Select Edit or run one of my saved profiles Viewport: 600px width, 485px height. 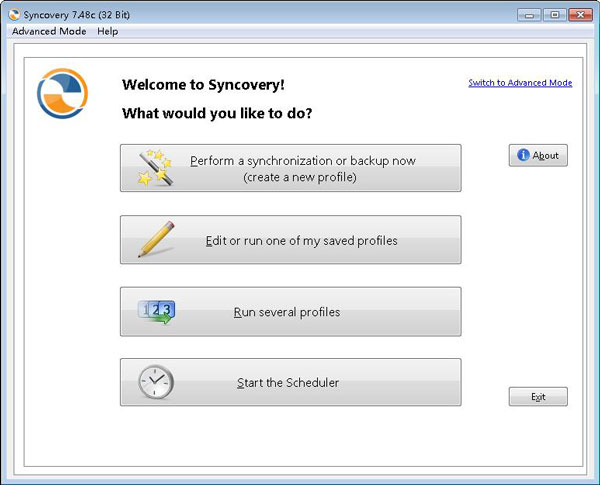pos(302,240)
